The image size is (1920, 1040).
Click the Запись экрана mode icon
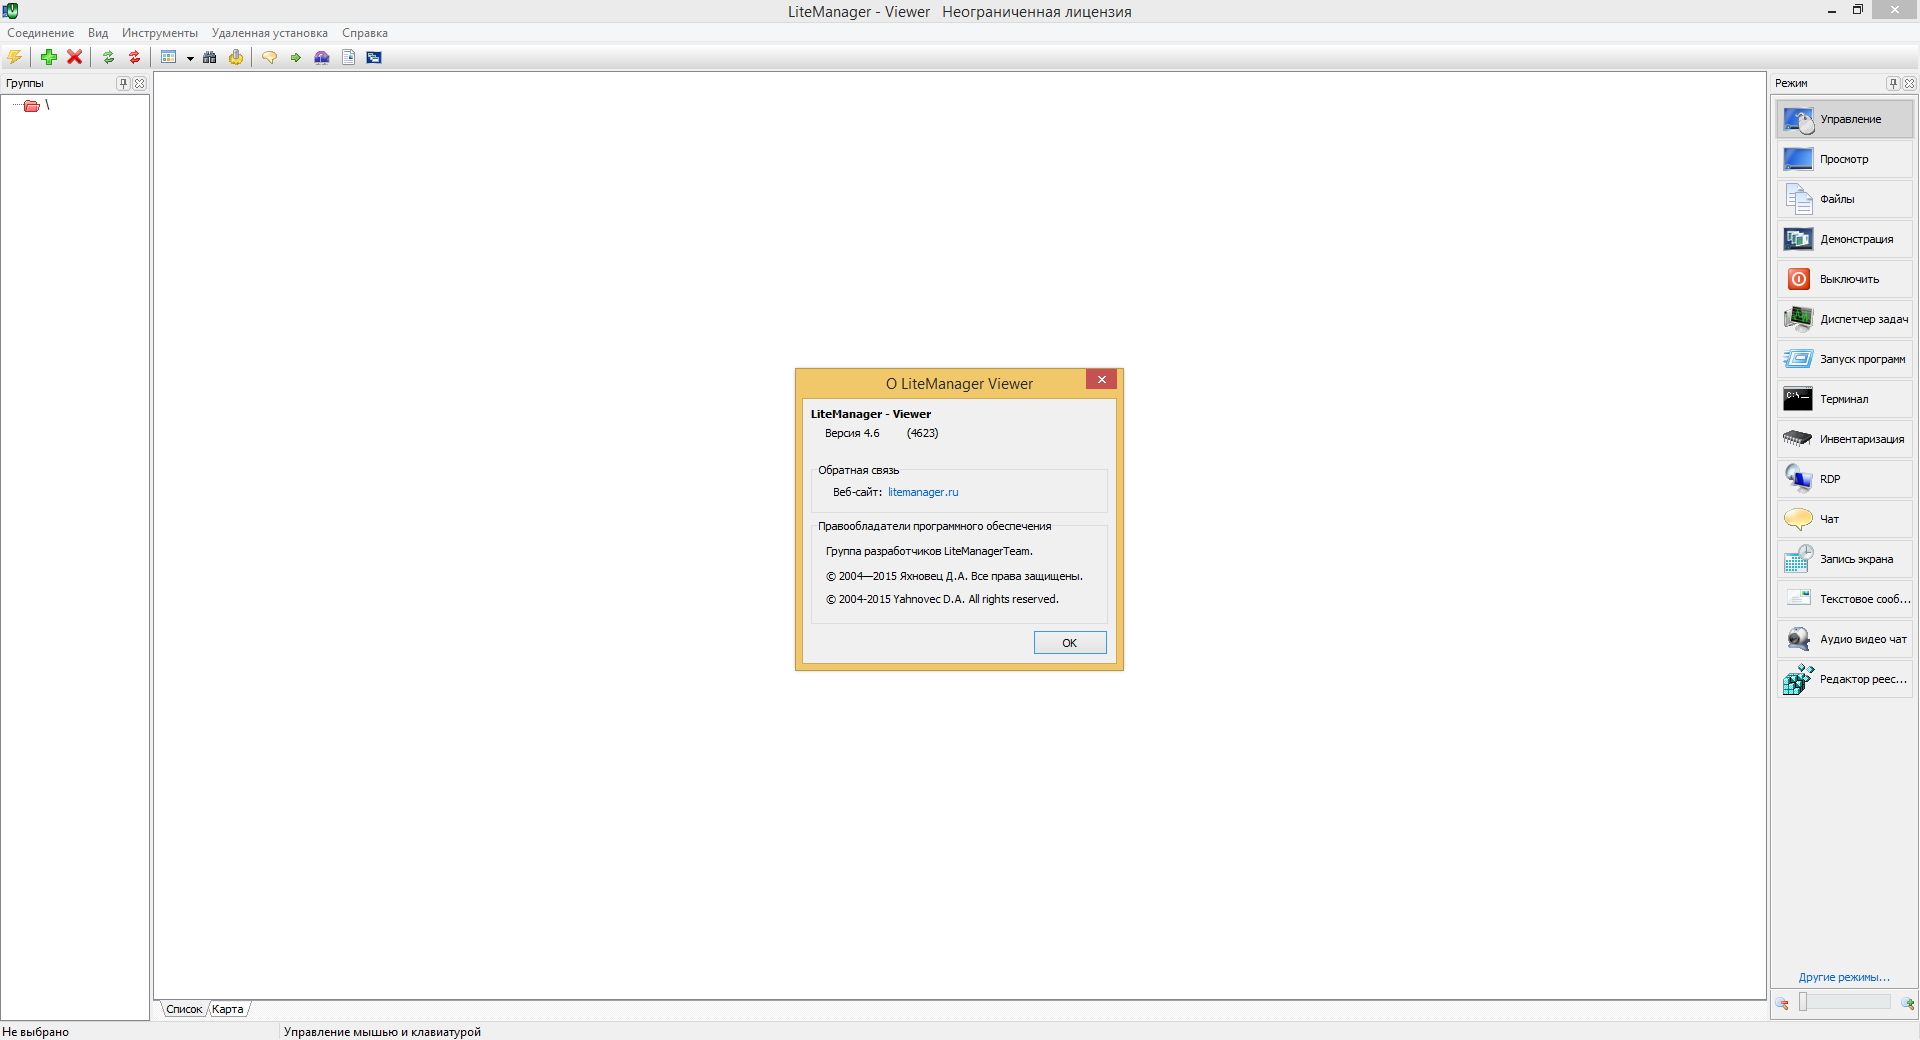coord(1798,559)
